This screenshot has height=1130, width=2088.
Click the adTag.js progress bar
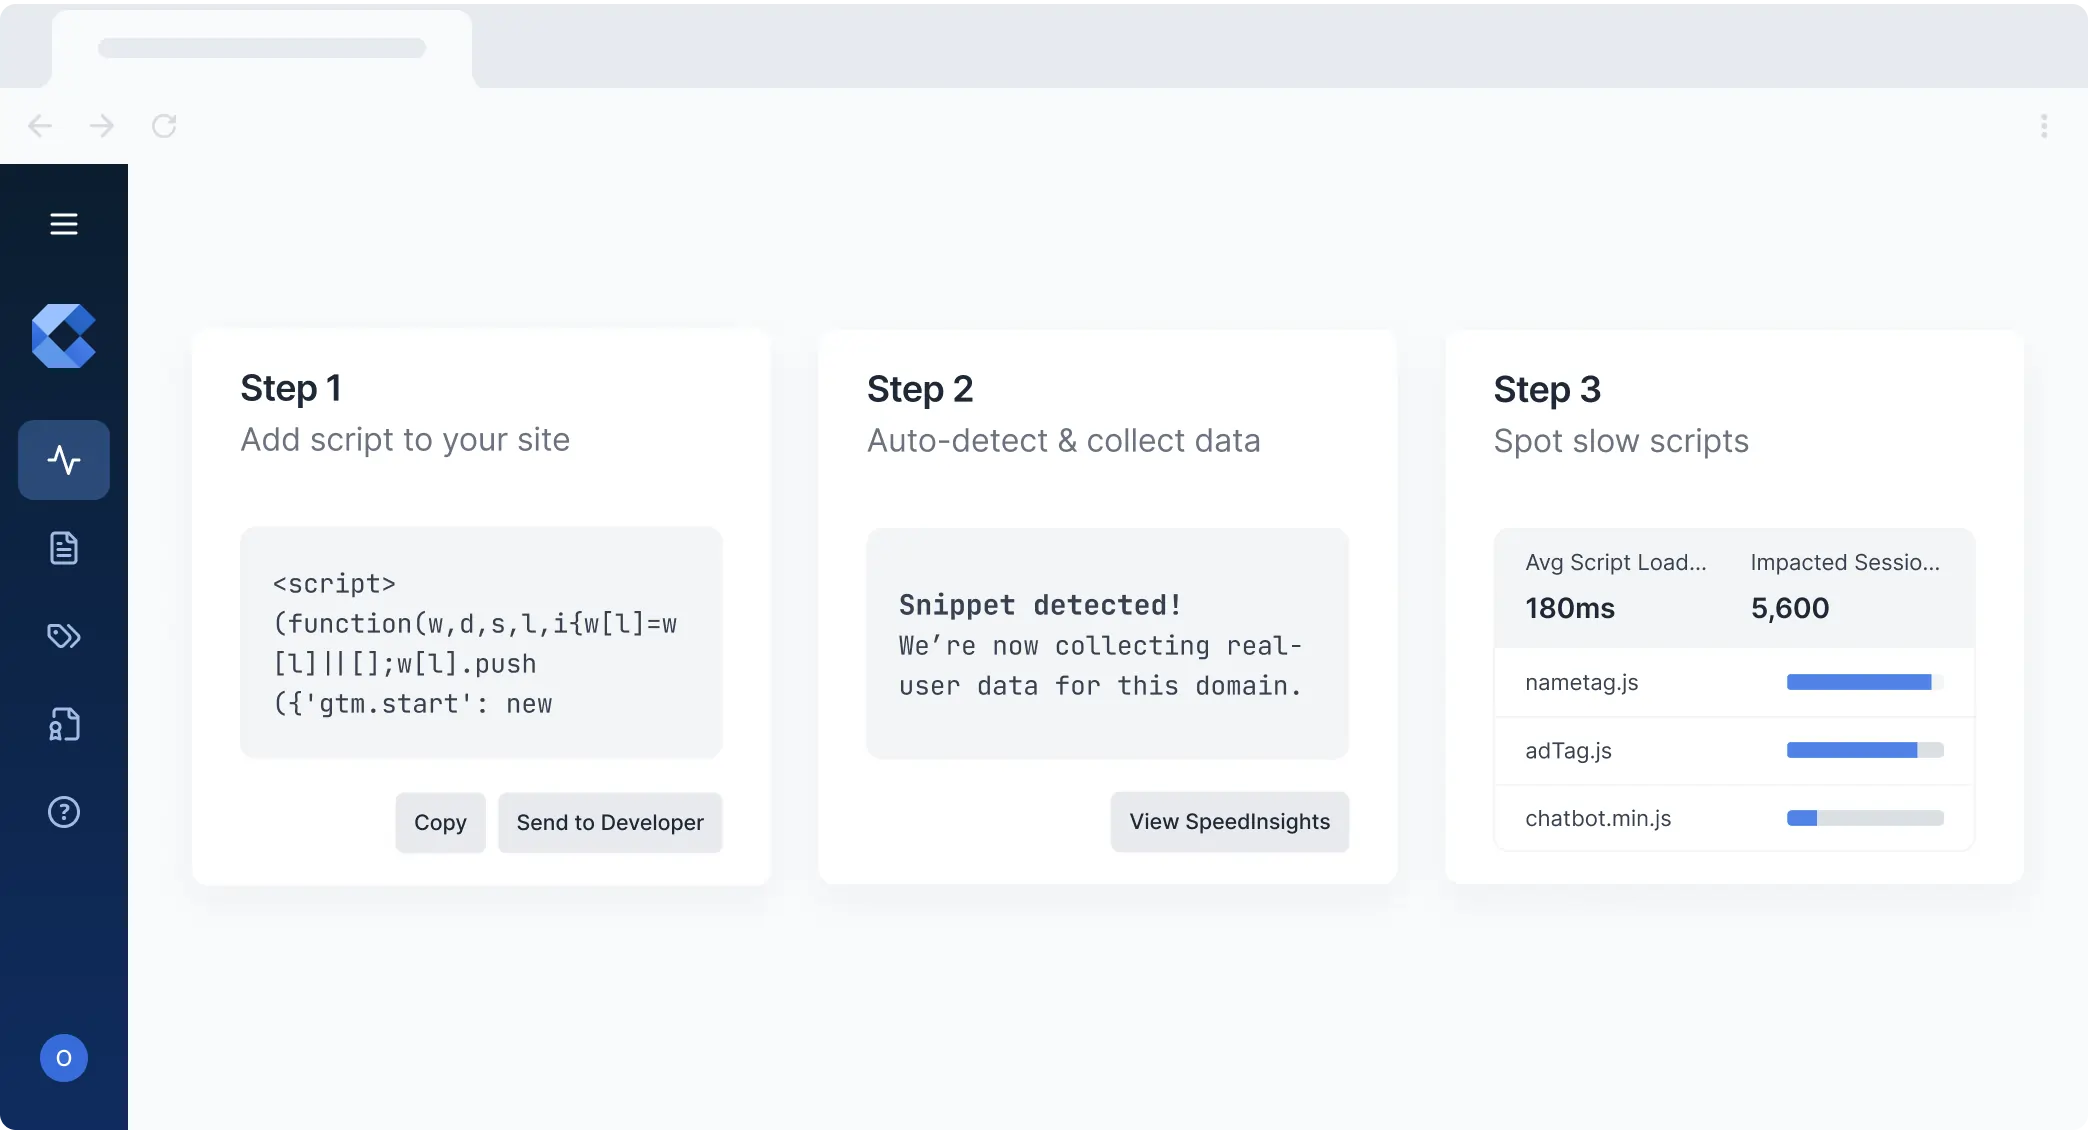[x=1864, y=750]
